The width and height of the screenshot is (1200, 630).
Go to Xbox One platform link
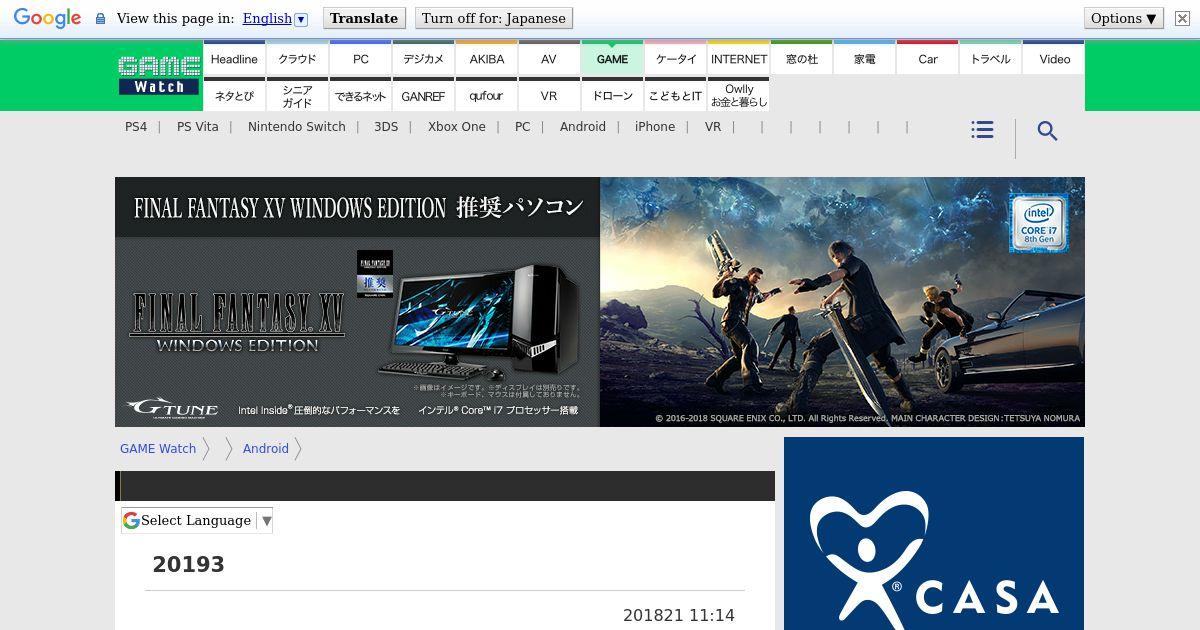tap(457, 127)
